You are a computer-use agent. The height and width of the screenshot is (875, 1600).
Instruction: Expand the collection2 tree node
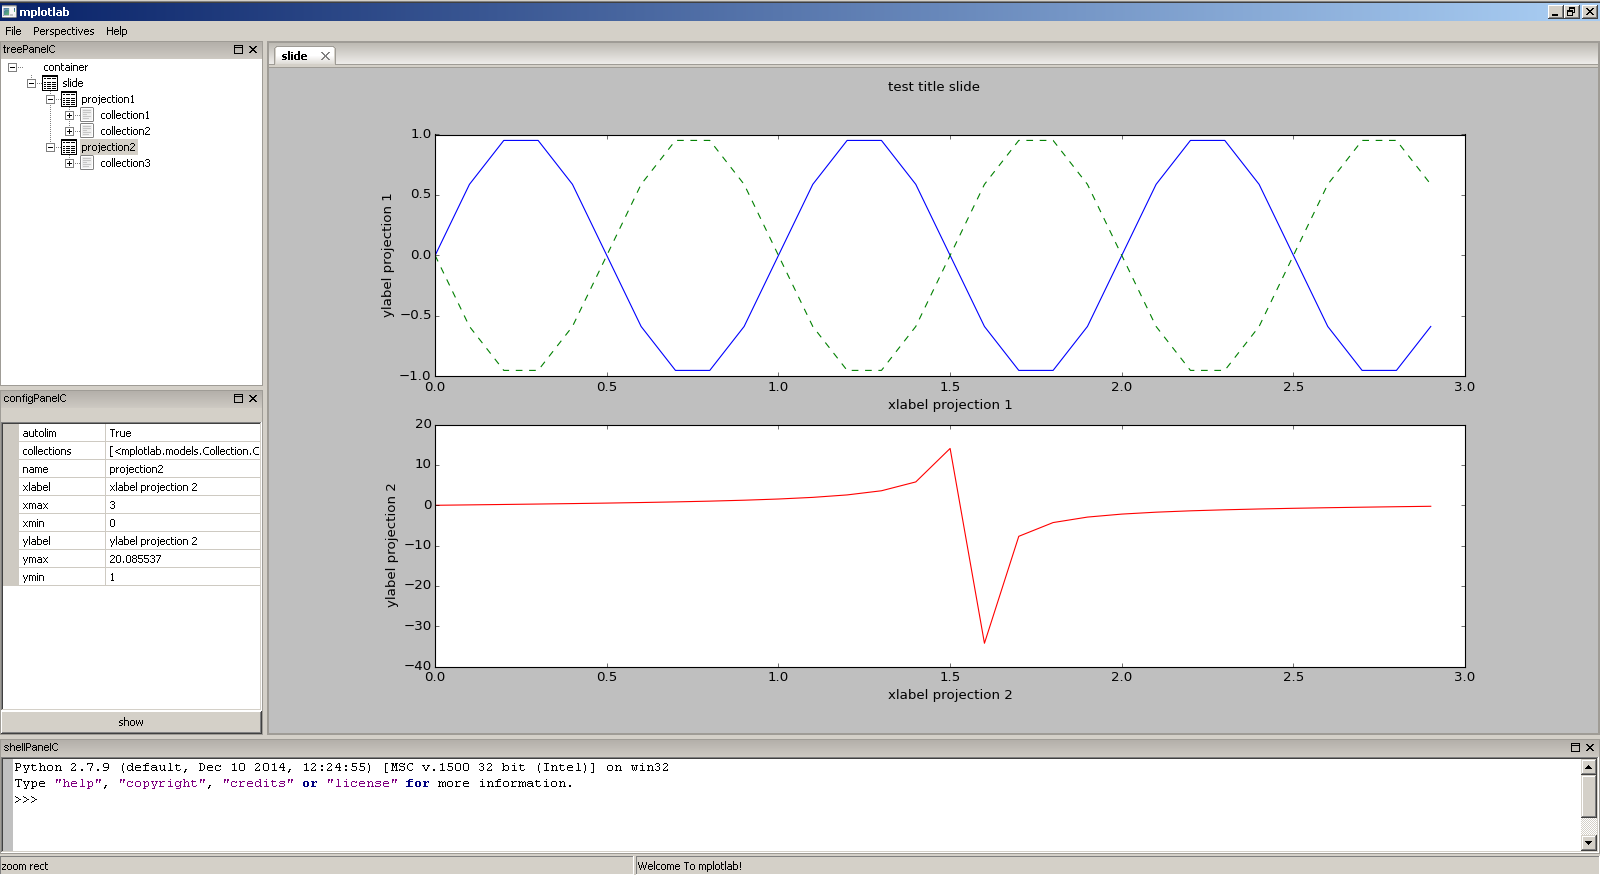[x=69, y=131]
